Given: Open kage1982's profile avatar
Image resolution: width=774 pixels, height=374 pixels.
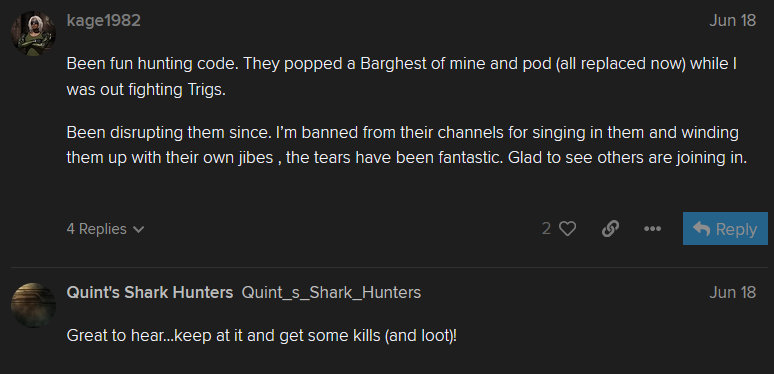Looking at the screenshot, I should click(33, 34).
